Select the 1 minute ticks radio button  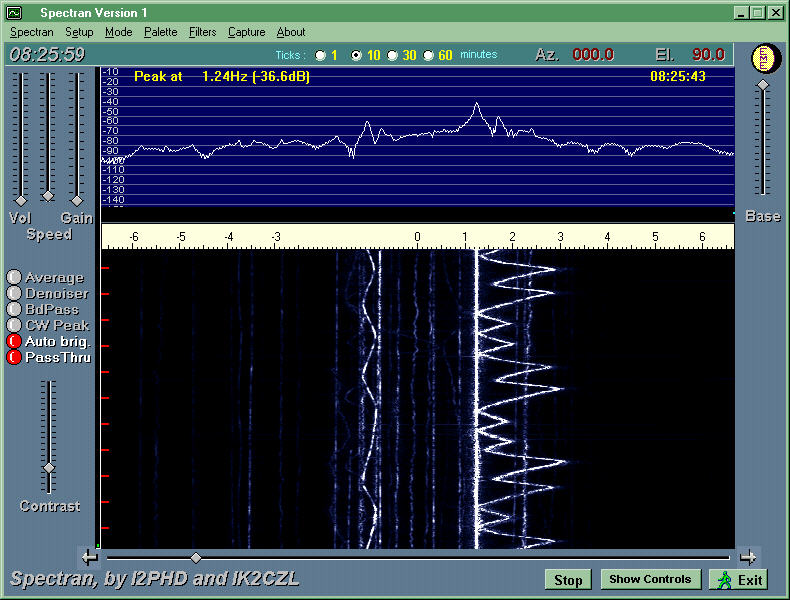[x=320, y=56]
